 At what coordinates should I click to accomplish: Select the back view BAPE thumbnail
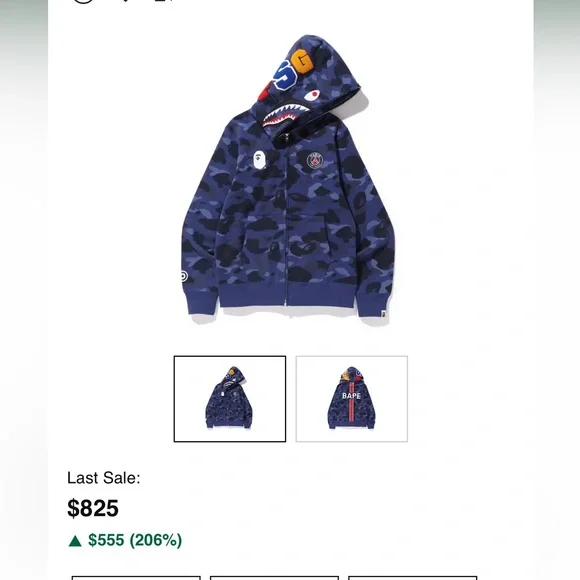point(352,399)
